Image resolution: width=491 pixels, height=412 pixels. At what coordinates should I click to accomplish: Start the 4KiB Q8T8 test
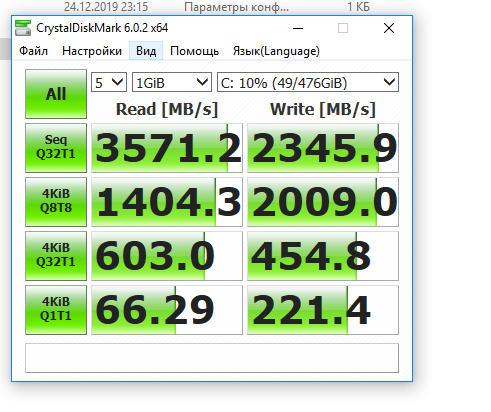point(56,202)
